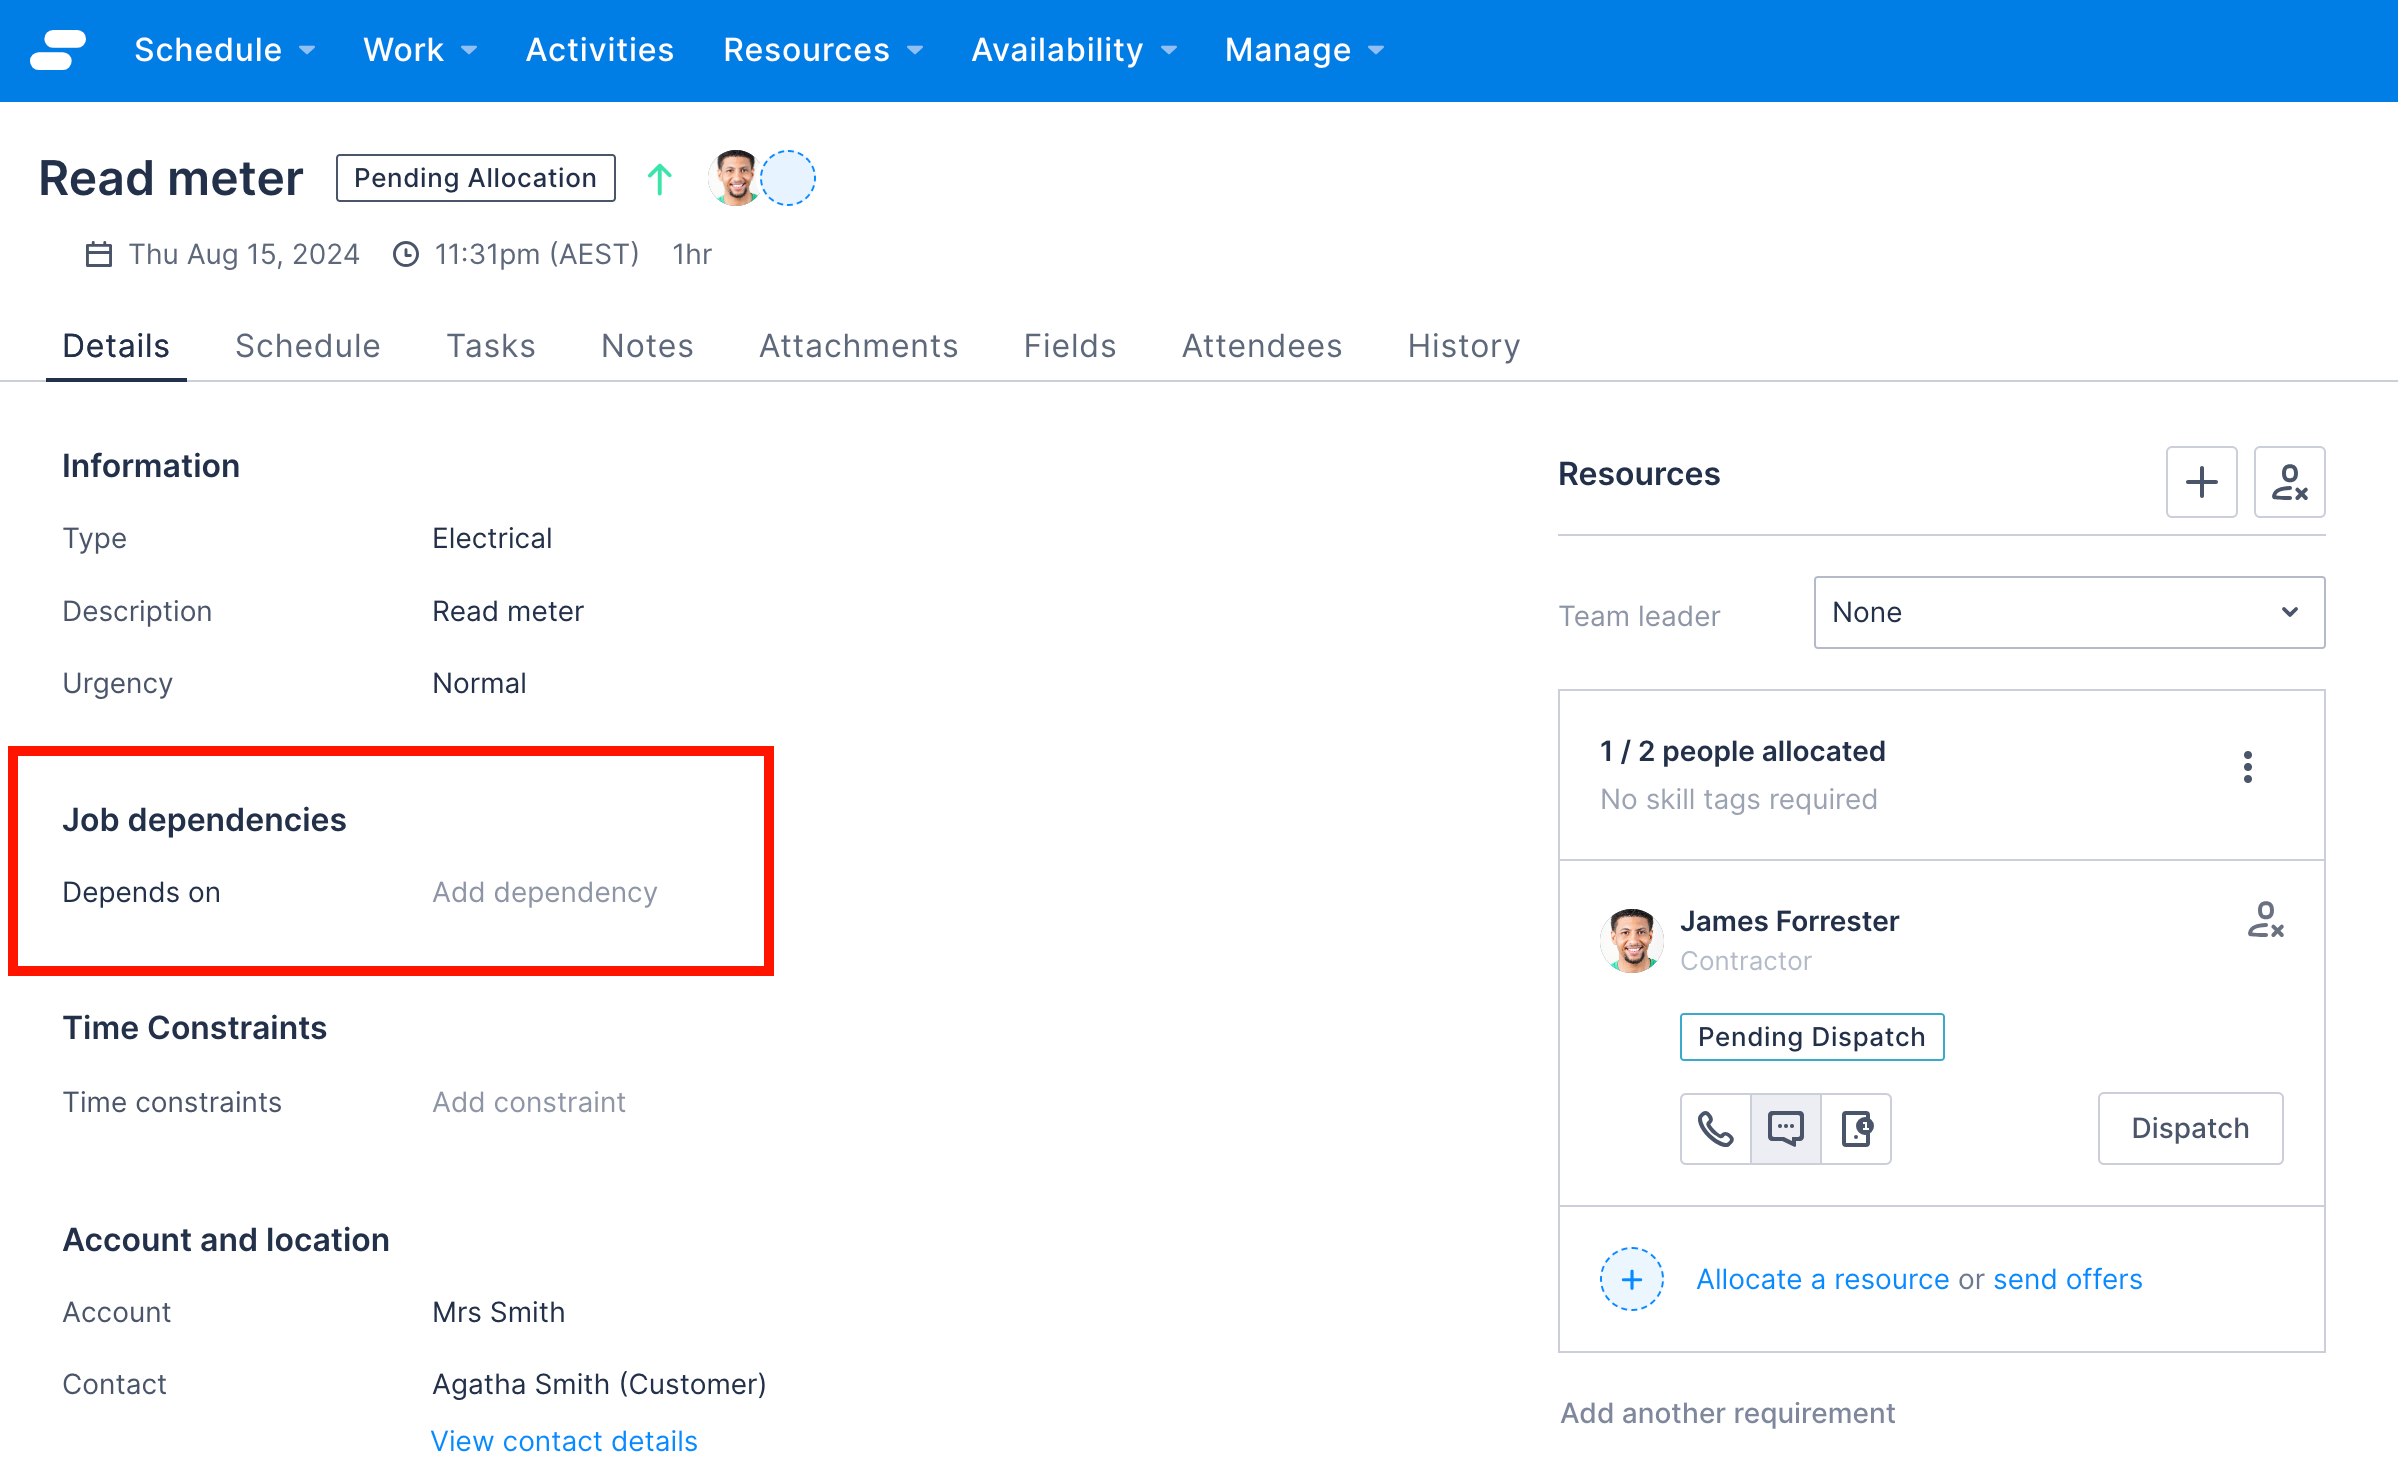The height and width of the screenshot is (1458, 2398).
Task: Click the priority up arrow icon next to job title
Action: tap(661, 178)
